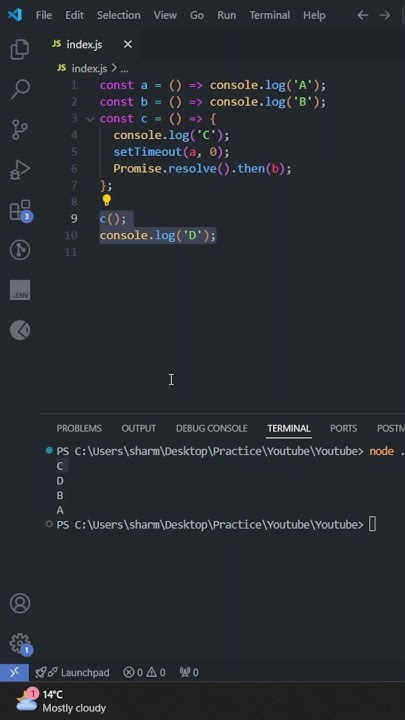The height and width of the screenshot is (720, 405).
Task: Click 'Promise' on line 6
Action: [x=137, y=169]
